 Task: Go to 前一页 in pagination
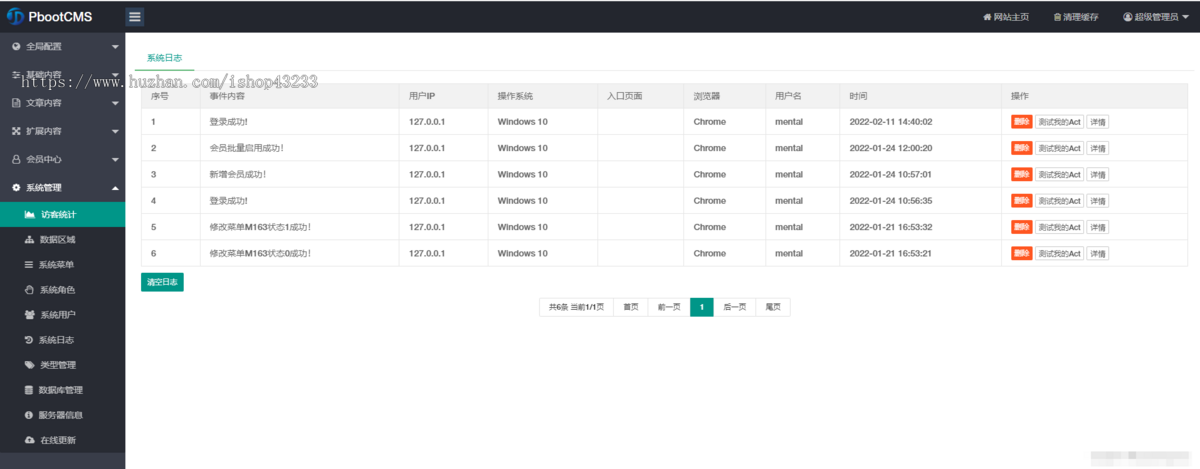[x=669, y=307]
